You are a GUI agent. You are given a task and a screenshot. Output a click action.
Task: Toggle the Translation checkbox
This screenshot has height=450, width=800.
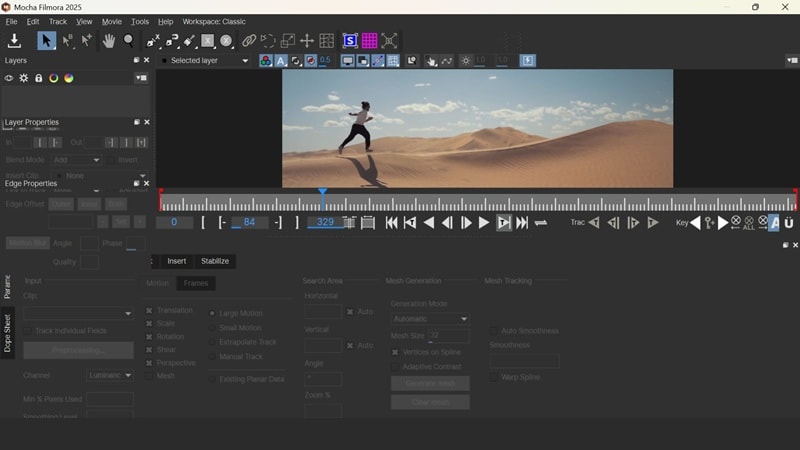[149, 310]
